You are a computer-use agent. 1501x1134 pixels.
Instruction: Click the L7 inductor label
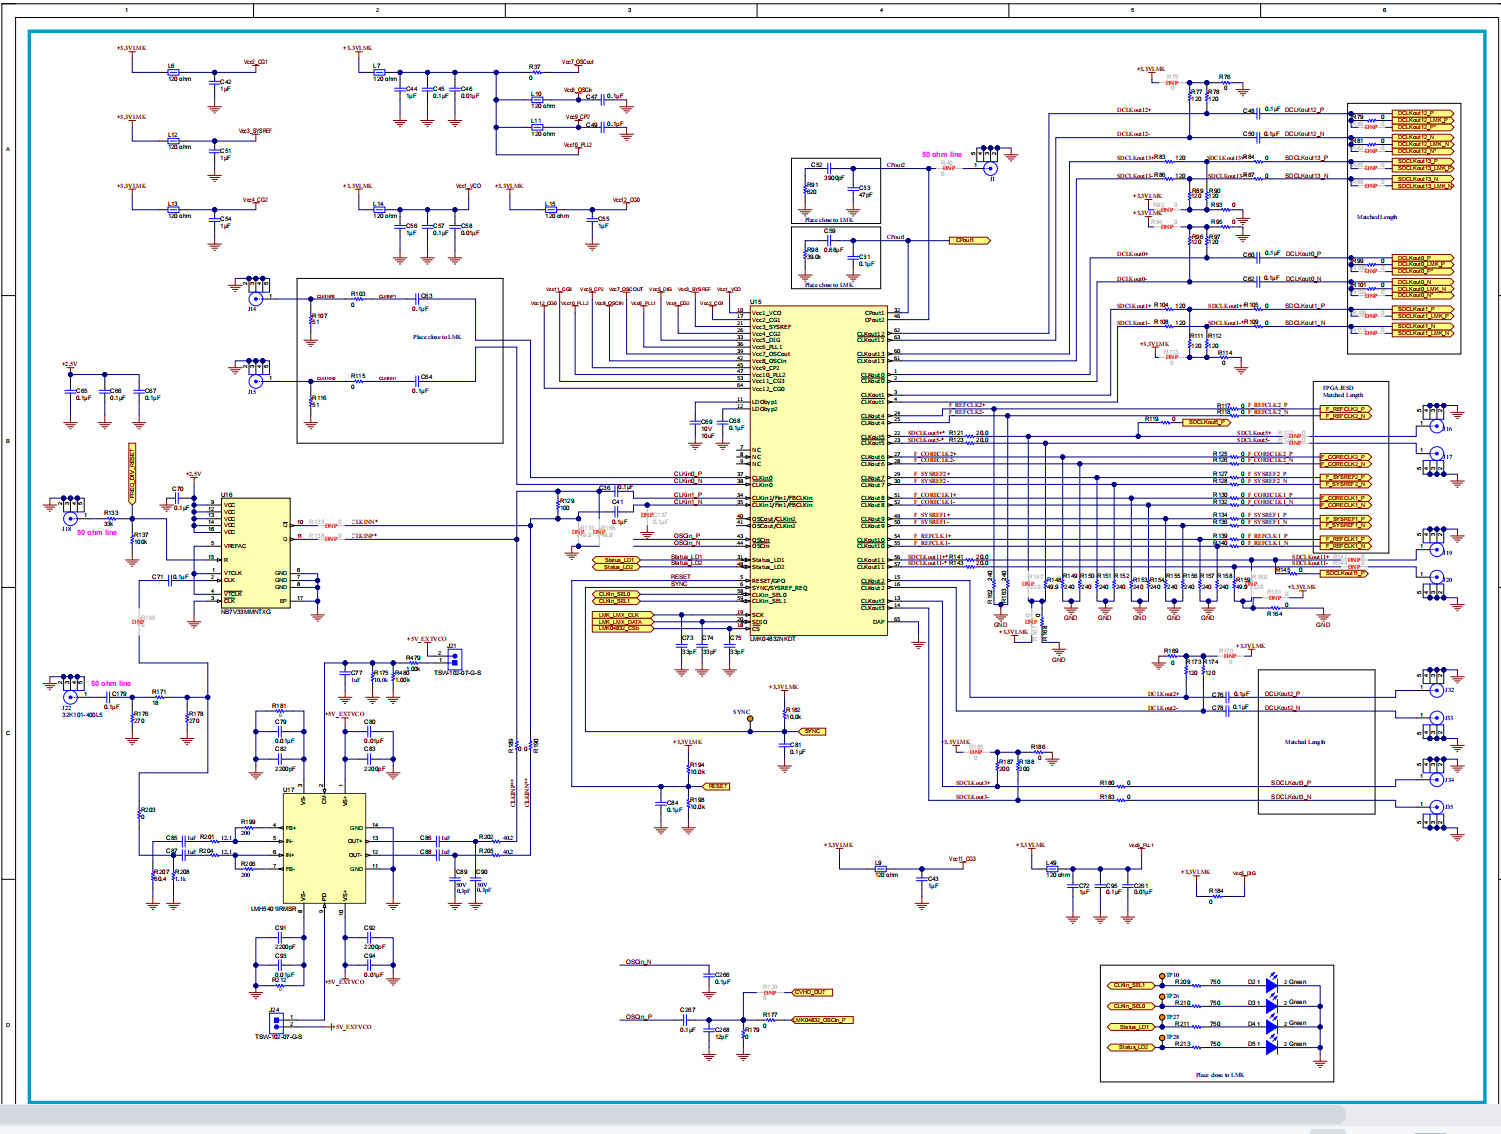coord(377,66)
